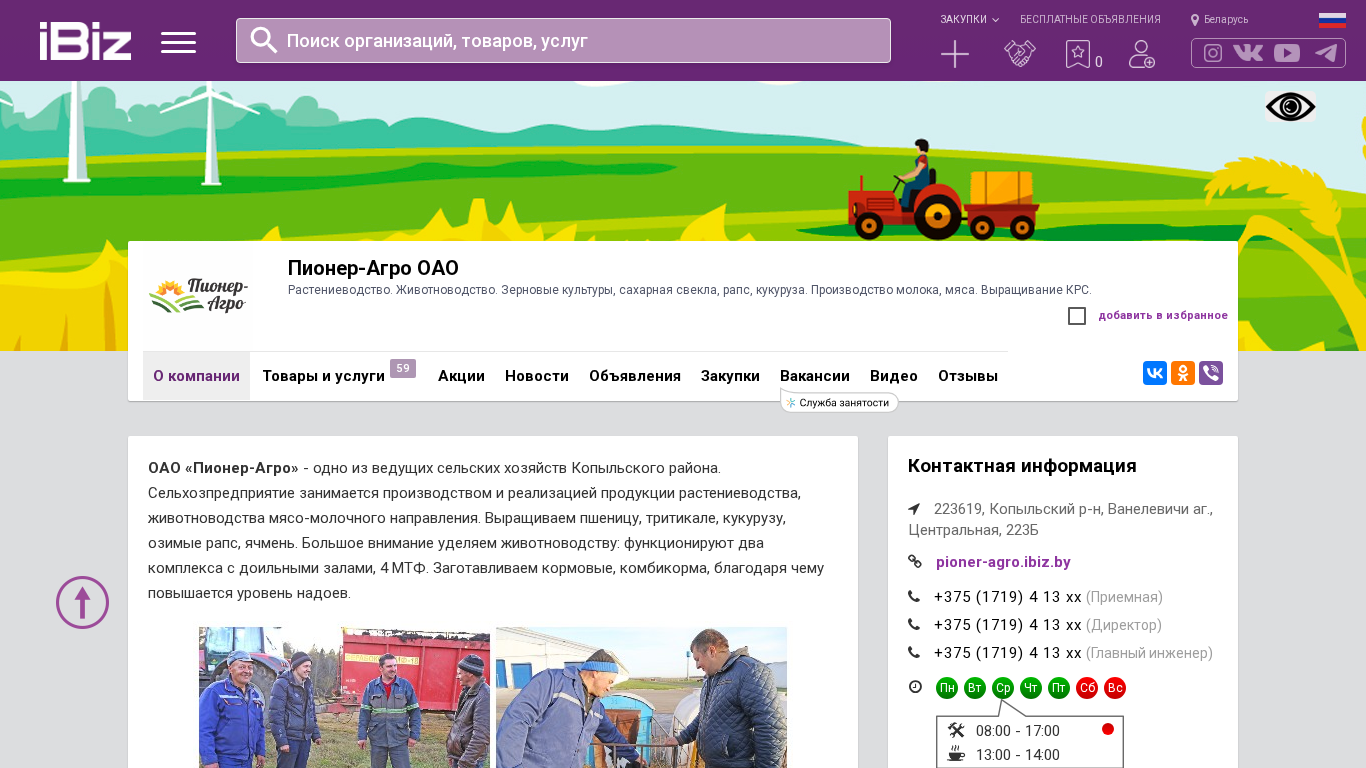Focus the search organizations input field
1366x768 pixels.
pos(563,40)
